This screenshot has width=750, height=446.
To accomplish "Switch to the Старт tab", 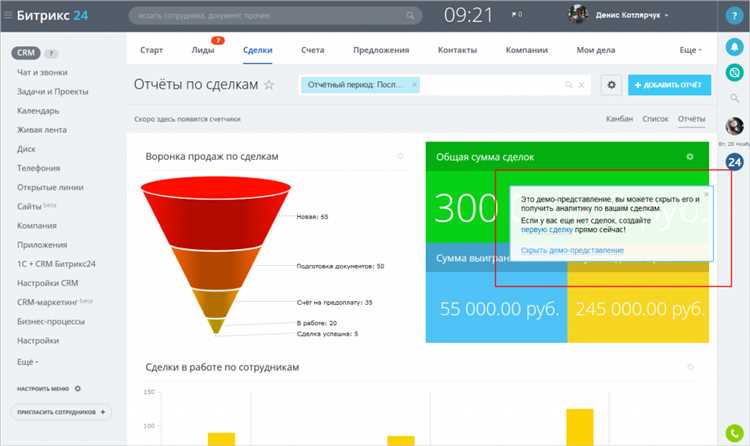I will click(x=152, y=50).
